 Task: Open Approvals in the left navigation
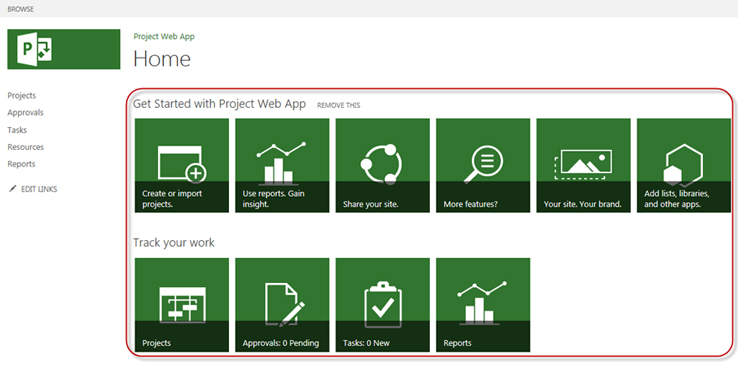point(25,112)
